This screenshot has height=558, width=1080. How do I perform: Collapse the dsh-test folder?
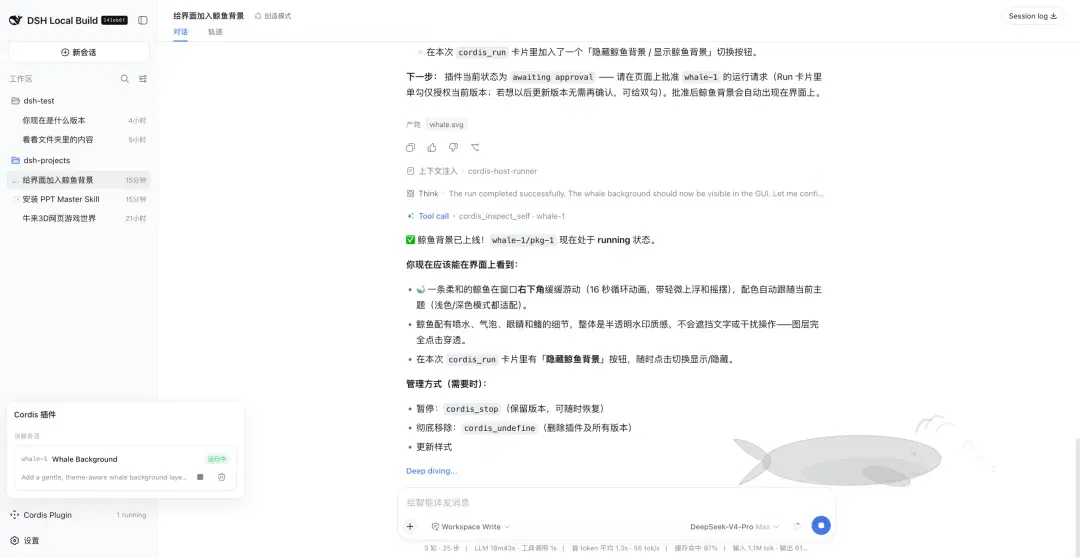79,101
